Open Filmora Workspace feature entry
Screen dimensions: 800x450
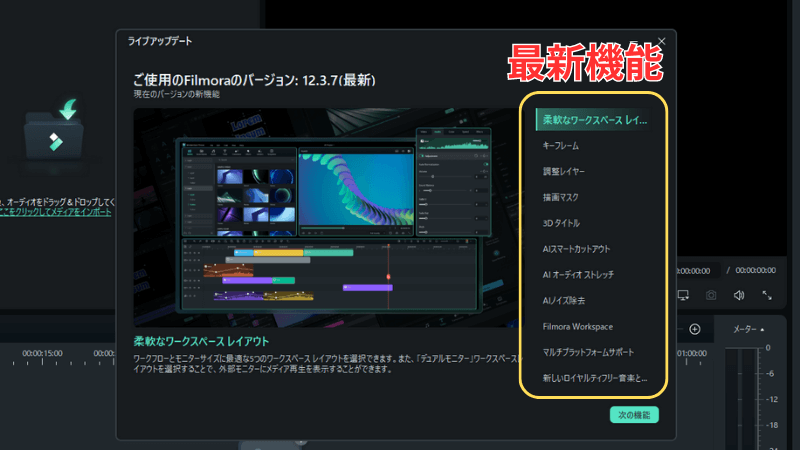pyautogui.click(x=578, y=327)
